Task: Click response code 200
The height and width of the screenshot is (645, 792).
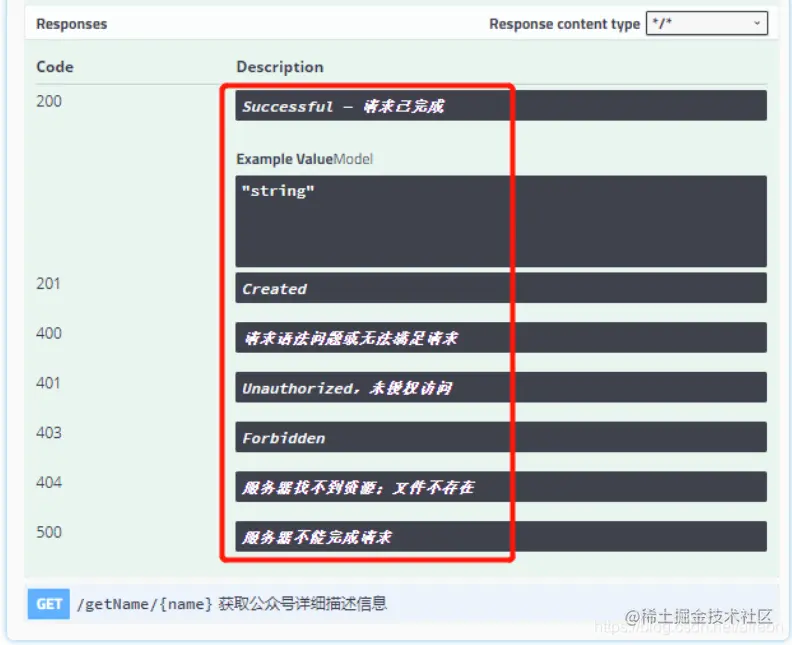Action: [49, 102]
